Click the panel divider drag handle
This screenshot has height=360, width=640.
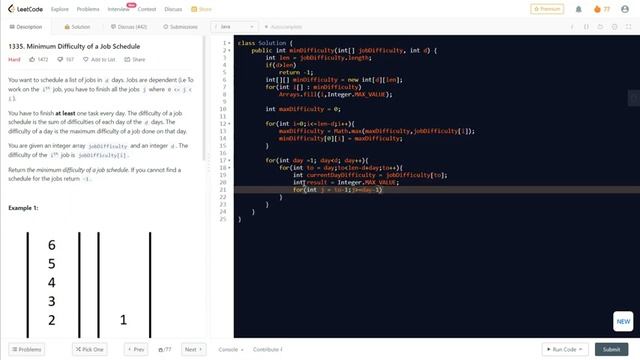point(208,162)
